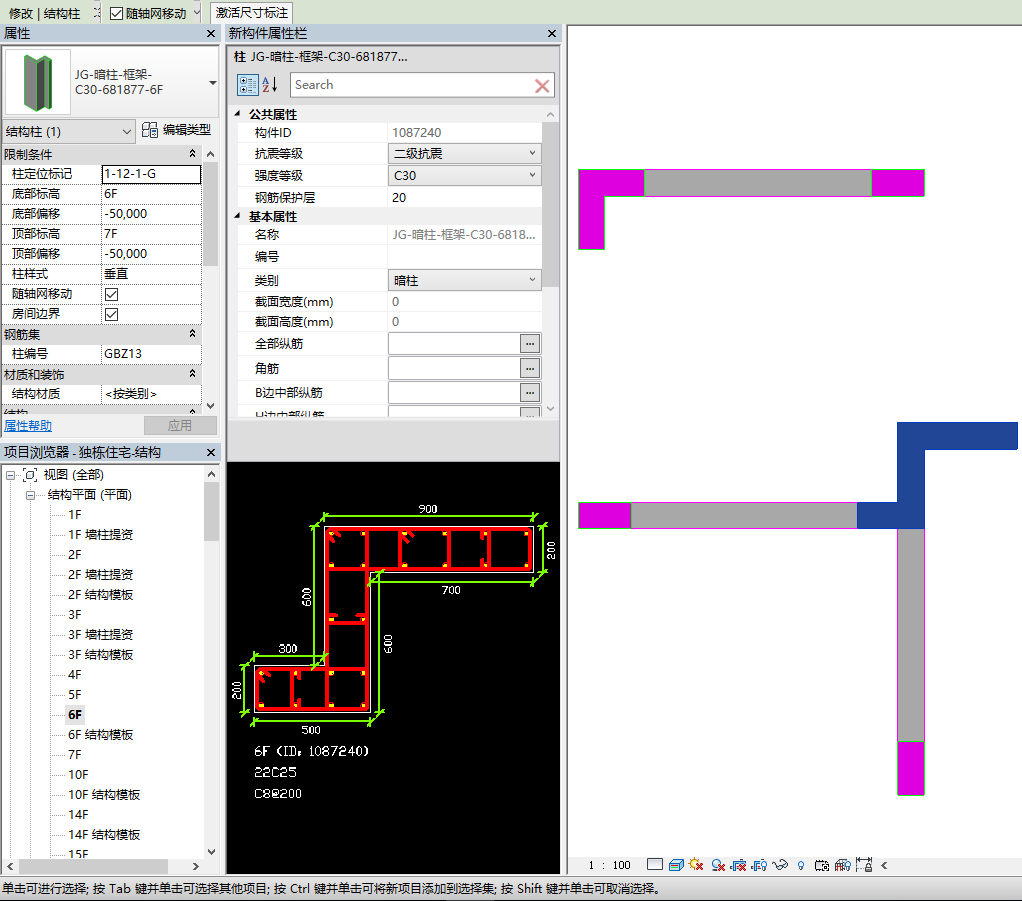1022x901 pixels.
Task: Click the show analytical model icon
Action: (x=843, y=865)
